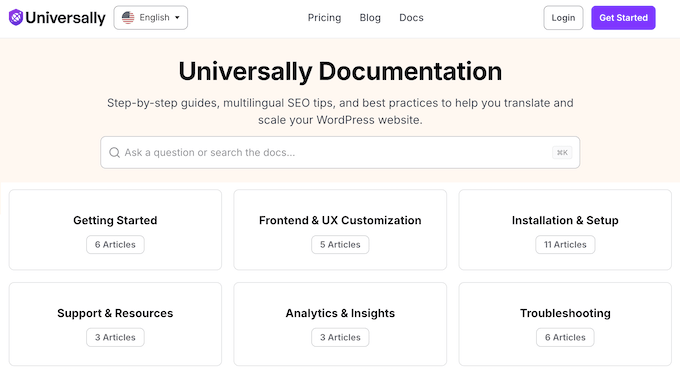This screenshot has height=384, width=680.
Task: Click the ⌘K shortcut badge in search
Action: point(562,152)
